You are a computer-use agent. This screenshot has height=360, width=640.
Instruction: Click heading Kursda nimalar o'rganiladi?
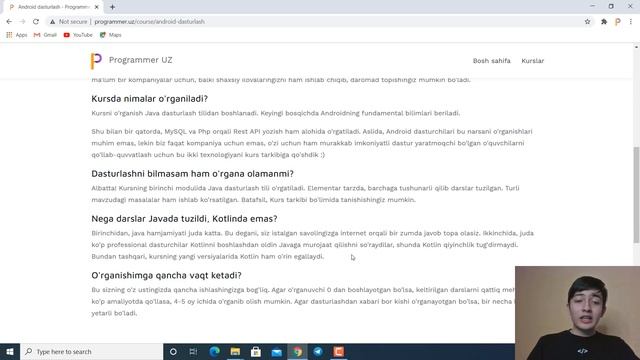pos(150,99)
